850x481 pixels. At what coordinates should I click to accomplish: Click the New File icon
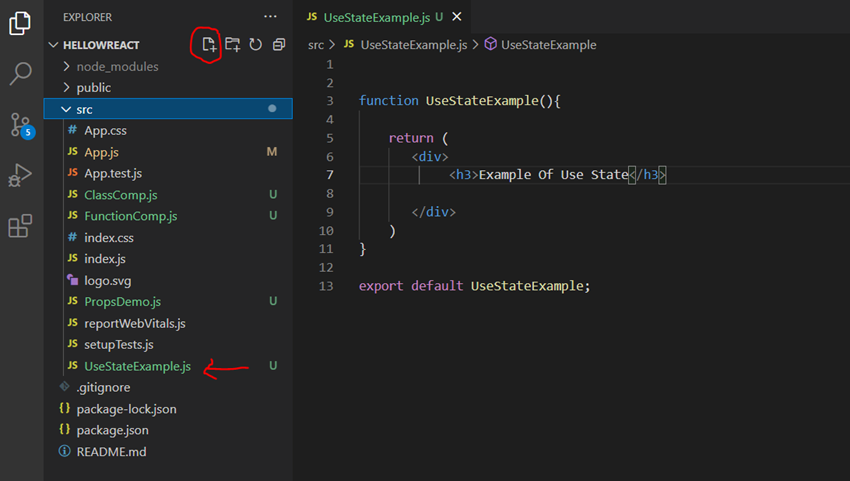click(209, 44)
